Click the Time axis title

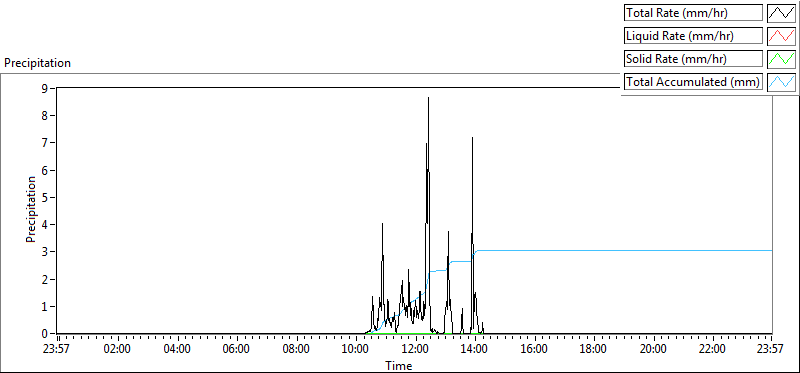click(x=399, y=365)
